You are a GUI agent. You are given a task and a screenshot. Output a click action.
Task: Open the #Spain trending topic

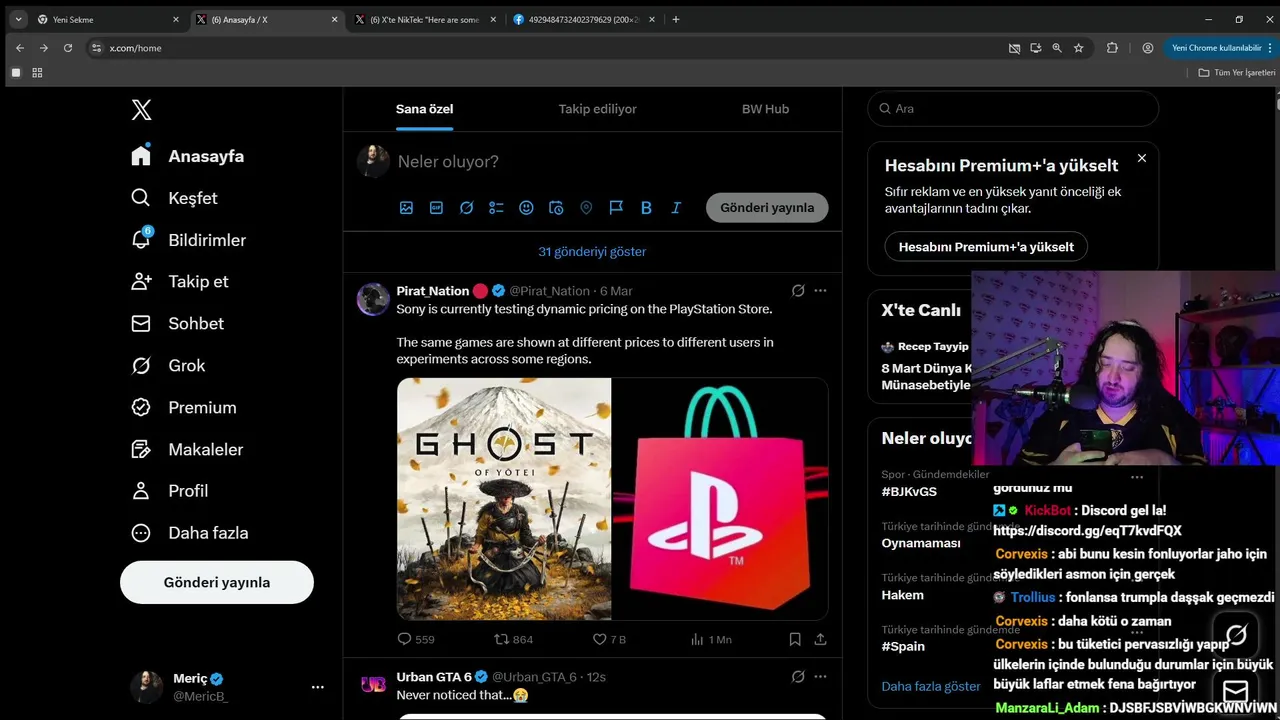pos(903,646)
